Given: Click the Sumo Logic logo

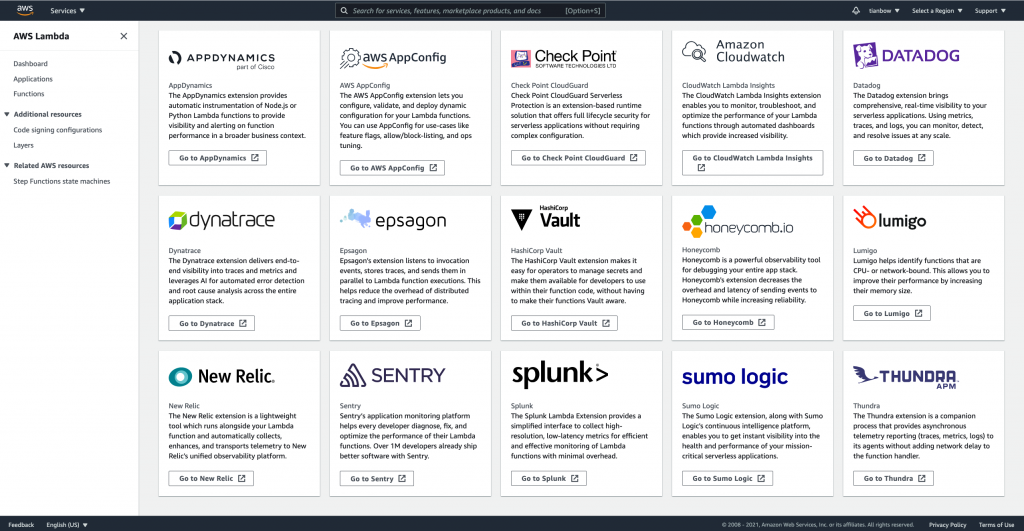Looking at the screenshot, I should pos(735,377).
